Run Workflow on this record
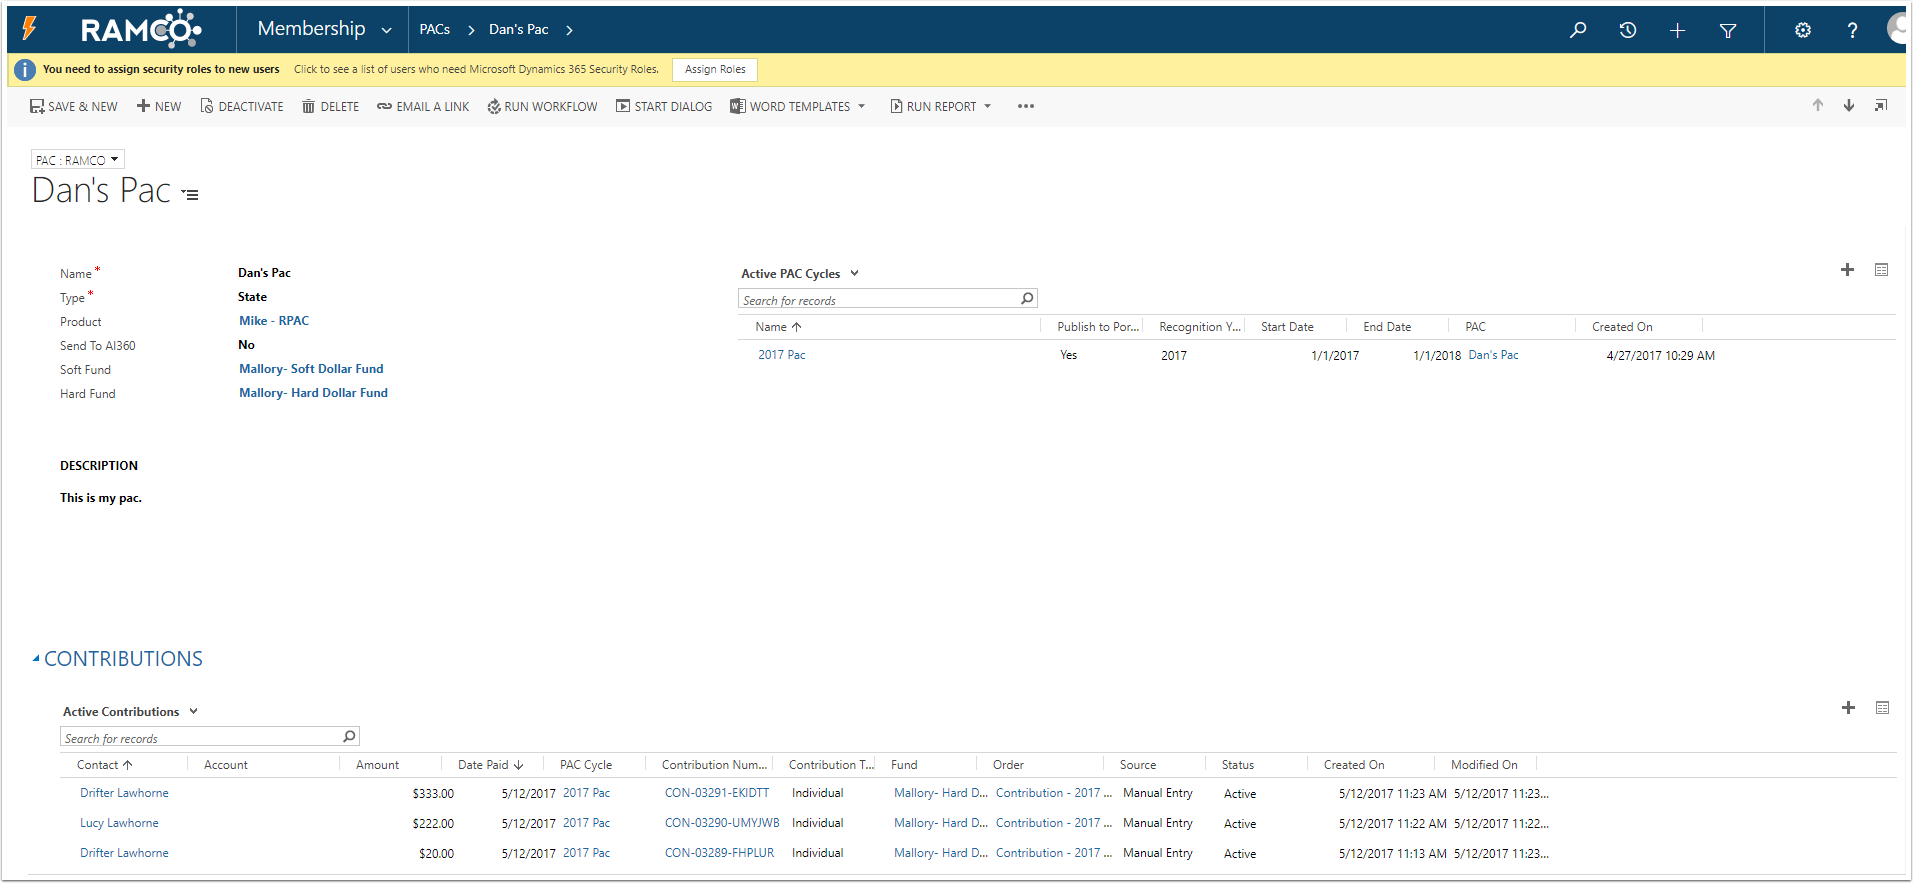The height and width of the screenshot is (883, 1913). click(542, 106)
